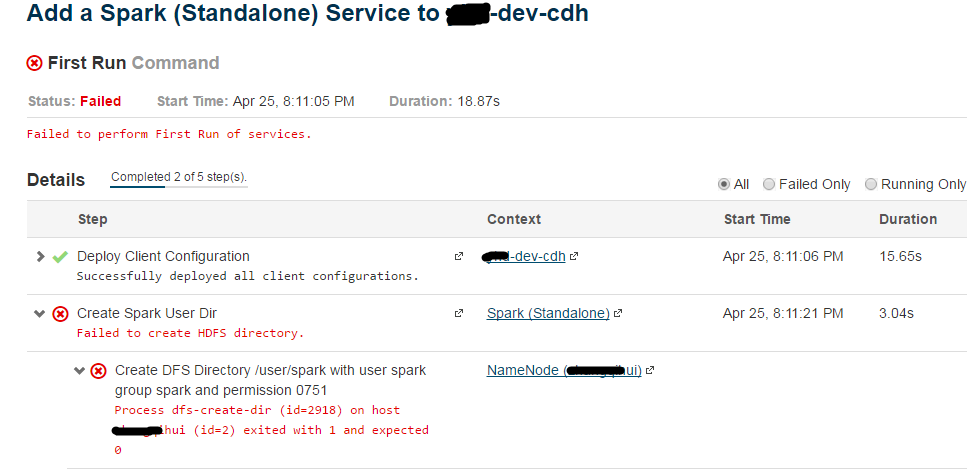977x469 pixels.
Task: Expand the Deploy Client Configuration step
Action: pyautogui.click(x=40, y=257)
